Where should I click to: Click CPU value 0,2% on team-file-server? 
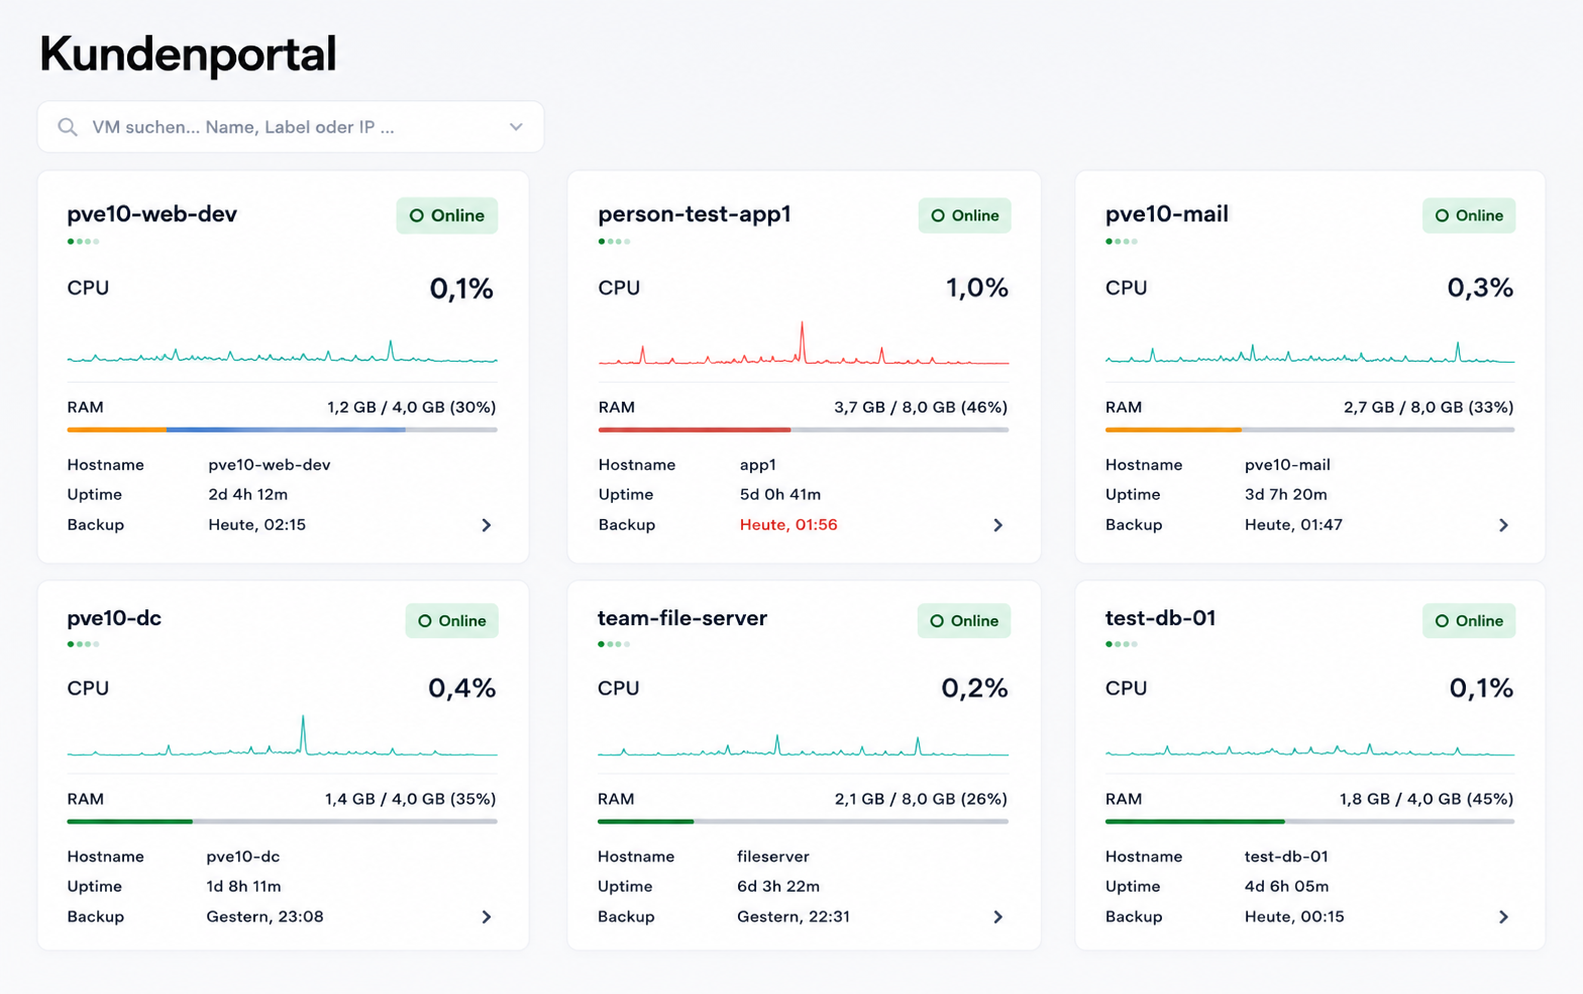(974, 688)
